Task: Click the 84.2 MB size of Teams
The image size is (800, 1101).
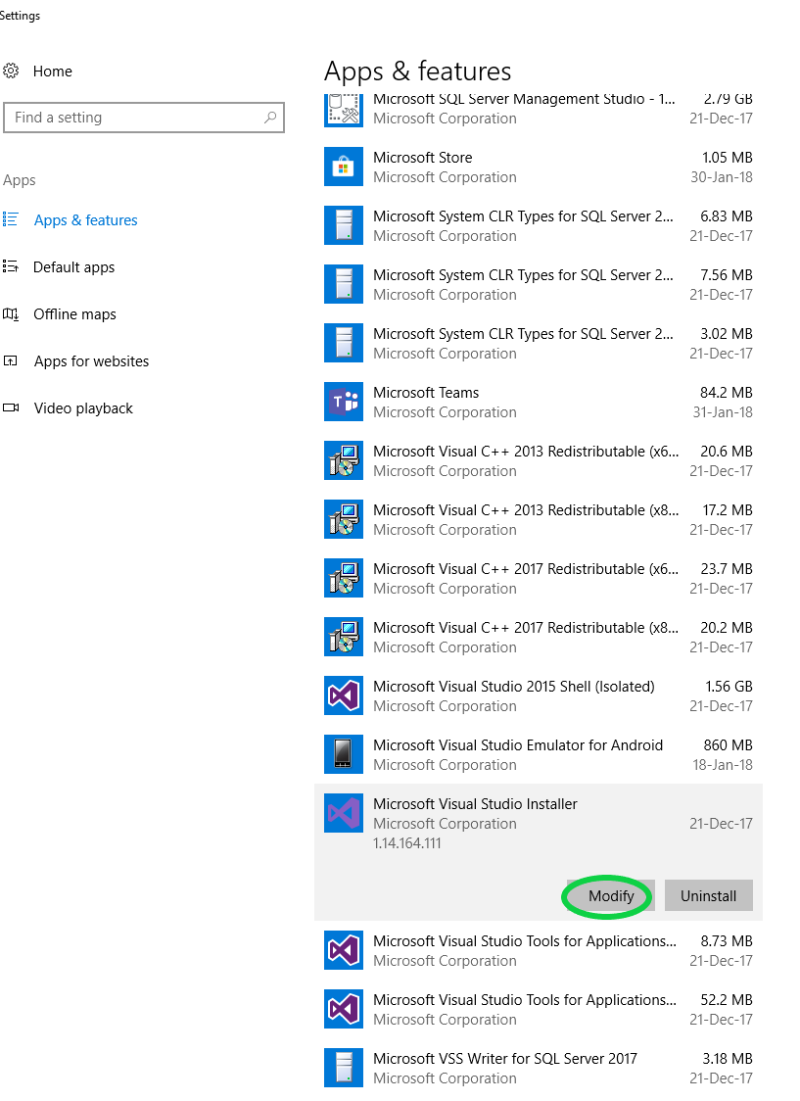Action: (x=726, y=393)
